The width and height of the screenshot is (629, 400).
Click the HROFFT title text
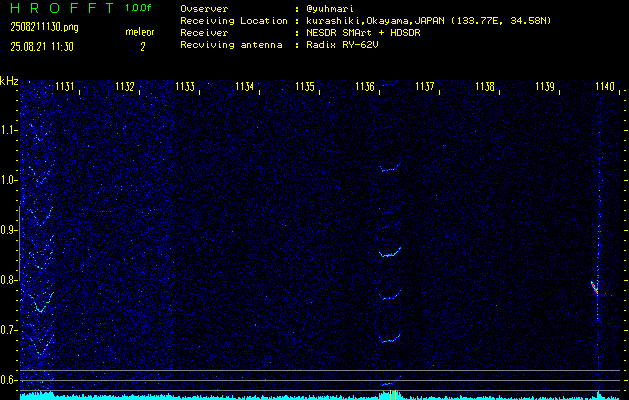point(63,8)
